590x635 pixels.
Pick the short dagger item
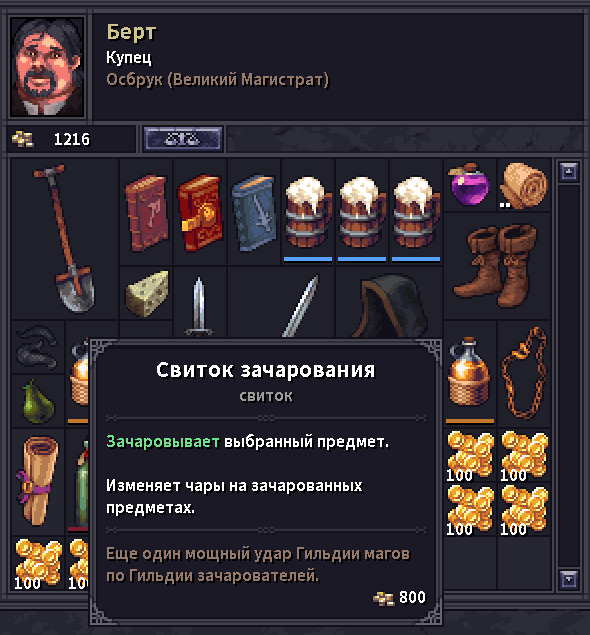(198, 306)
